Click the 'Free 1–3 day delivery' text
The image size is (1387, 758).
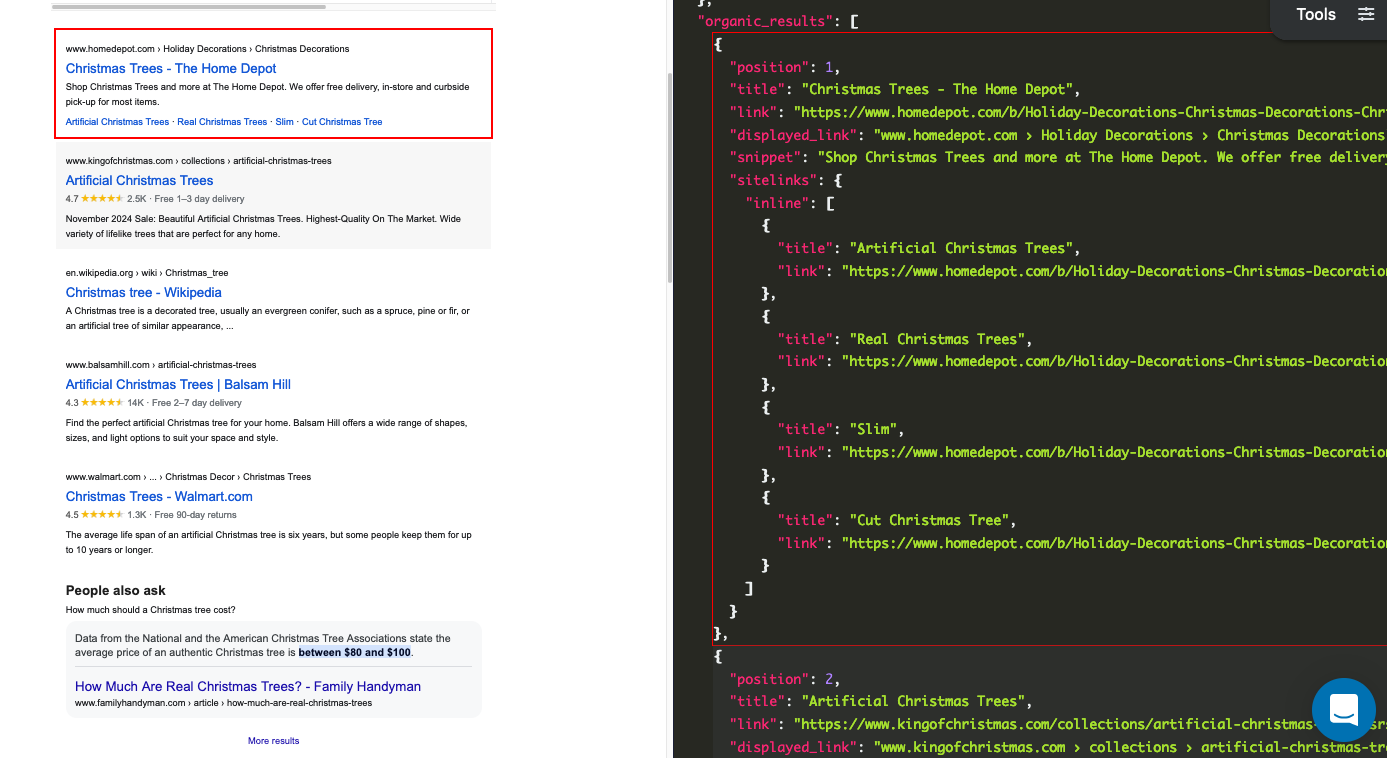198,199
